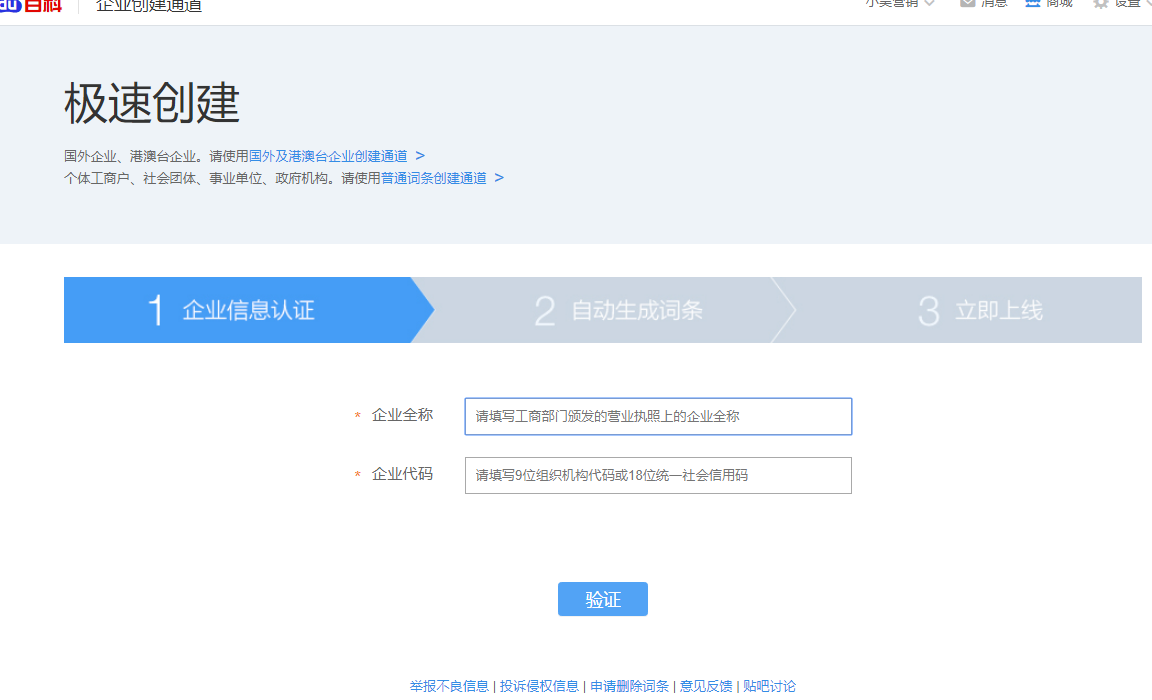Click the Baidu Baike logo
This screenshot has height=700, width=1152.
[31, 4]
